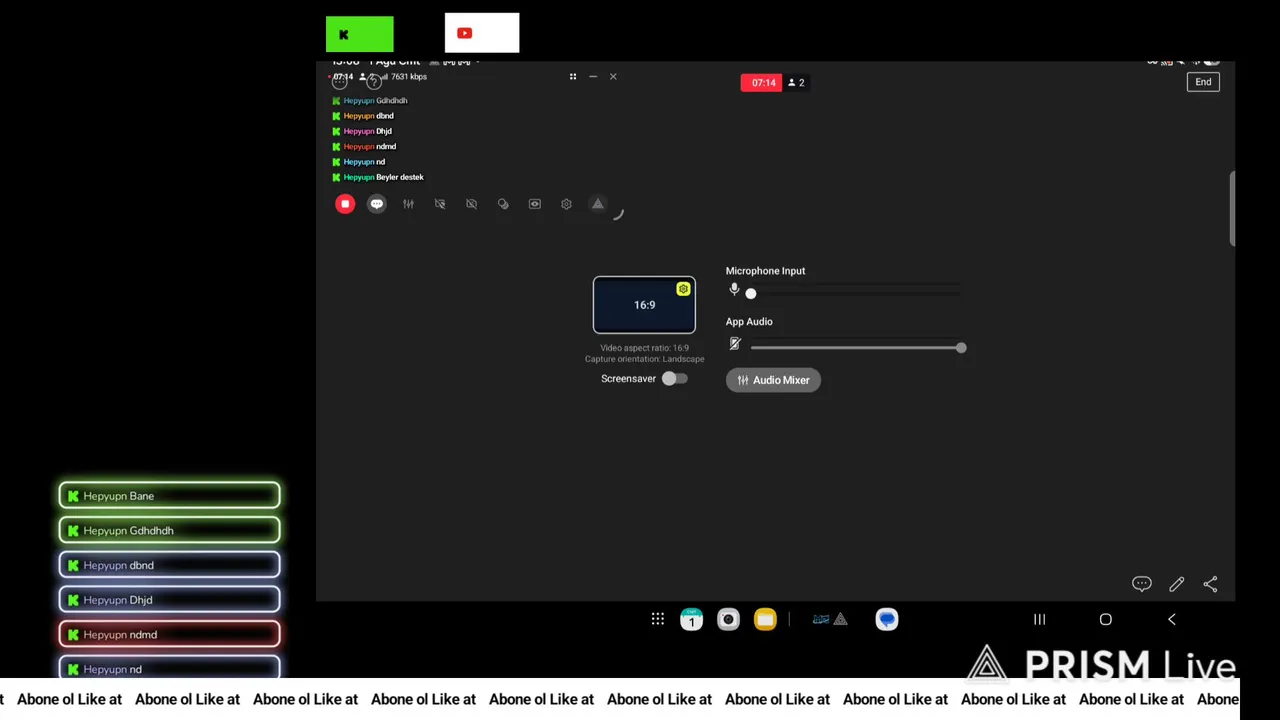
Task: Open the Camera app in taskbar
Action: 728,620
